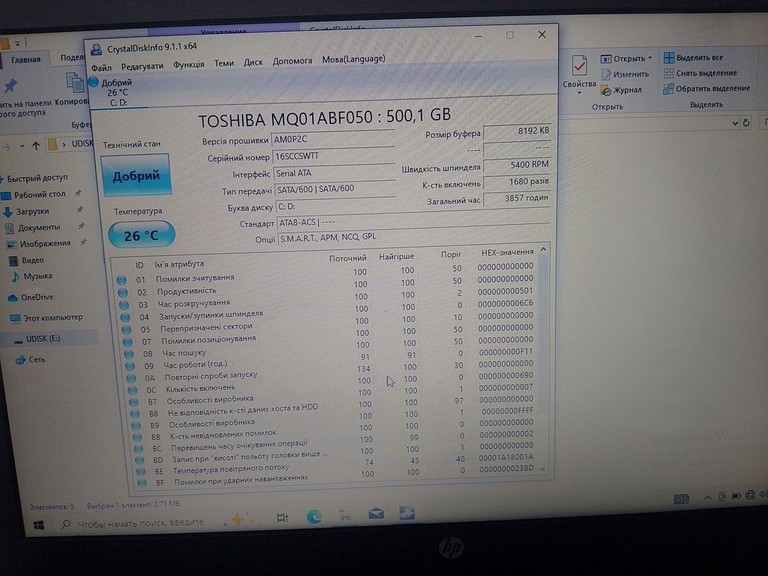Click the 1680 разів power-on count field
The width and height of the screenshot is (768, 576).
pyautogui.click(x=517, y=182)
